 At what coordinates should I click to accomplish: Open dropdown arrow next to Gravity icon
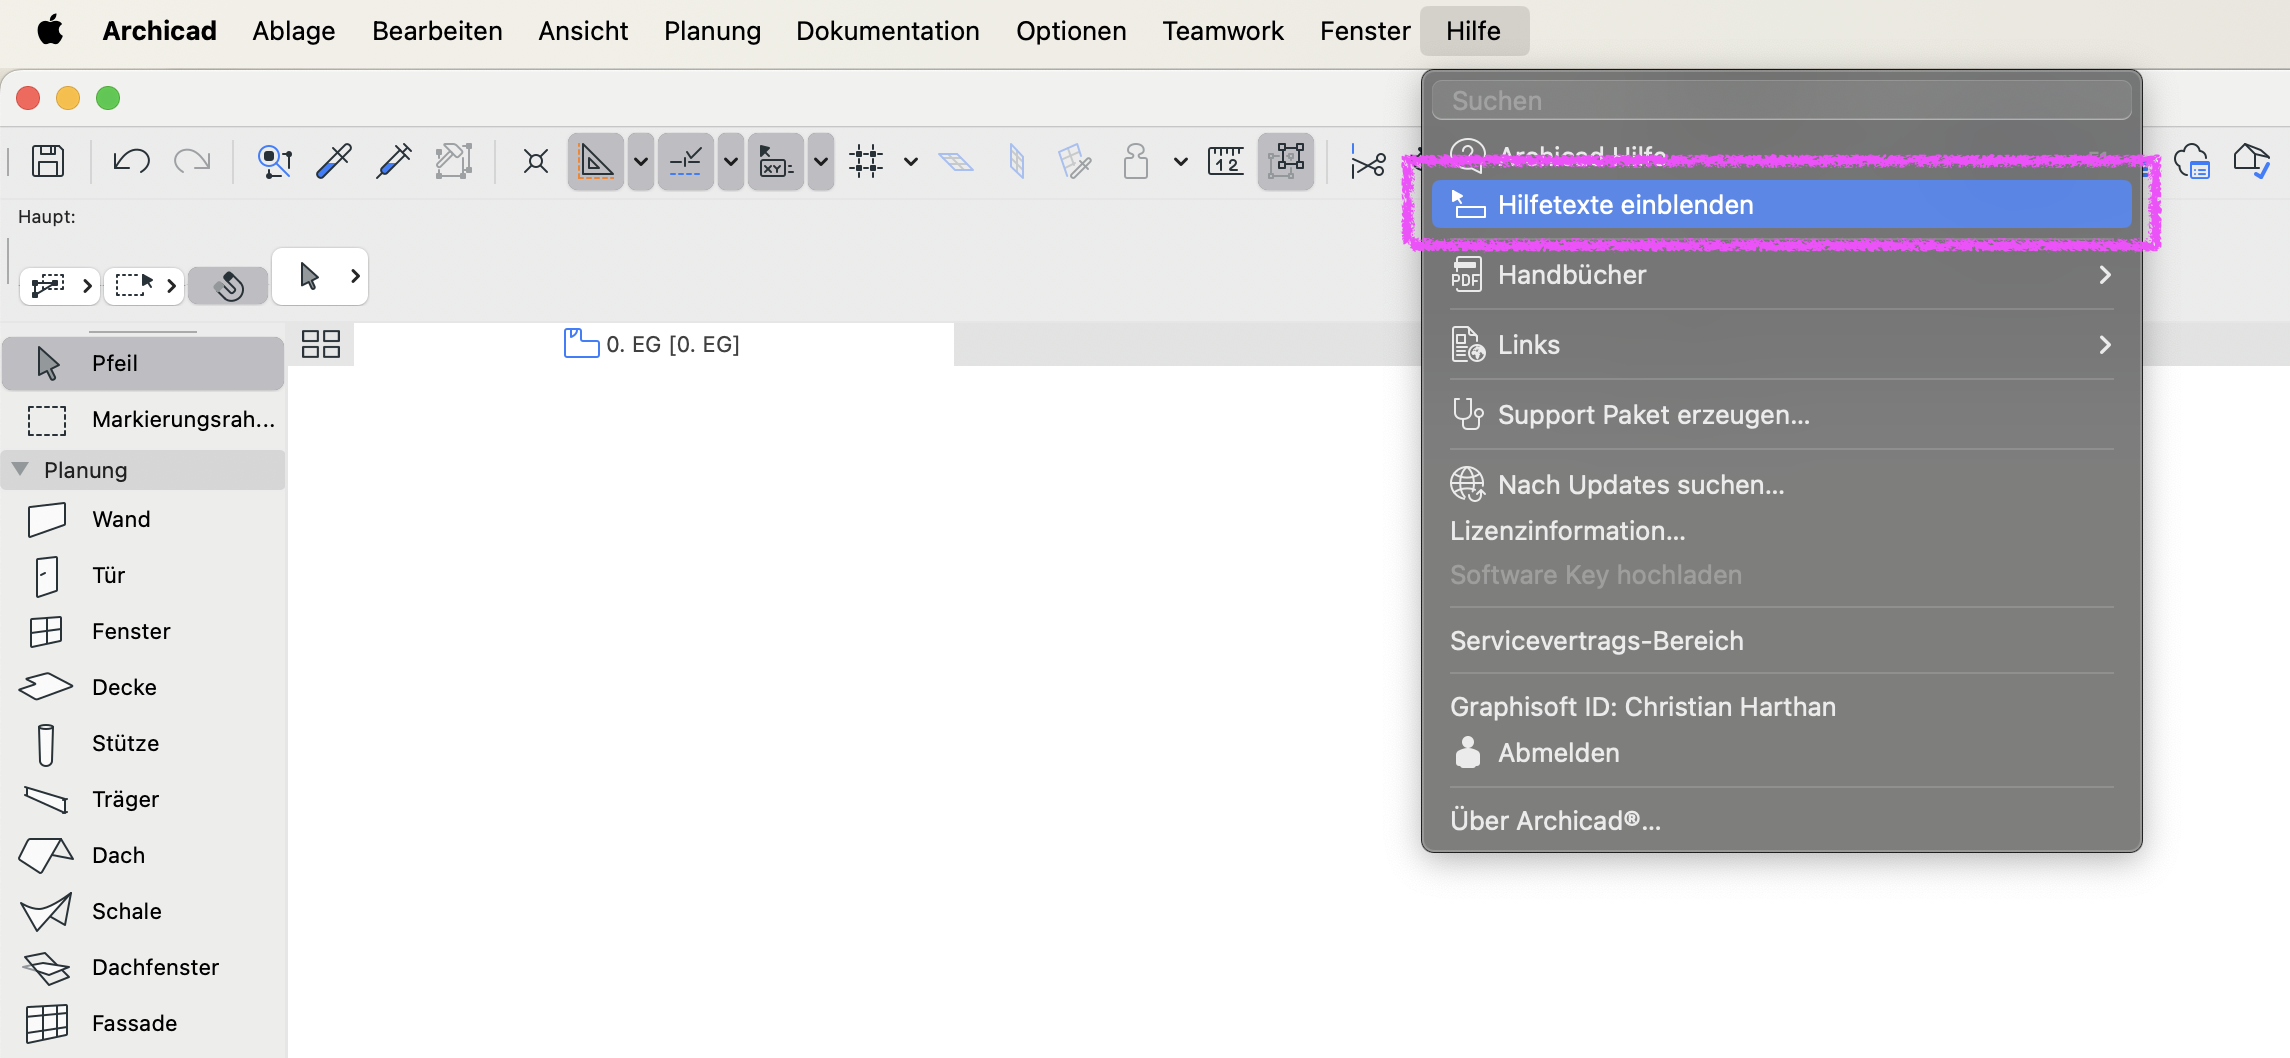pos(1181,161)
